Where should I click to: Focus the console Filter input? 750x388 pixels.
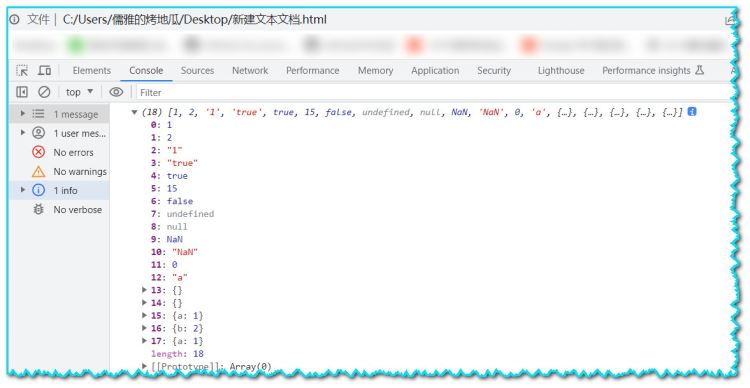point(433,92)
